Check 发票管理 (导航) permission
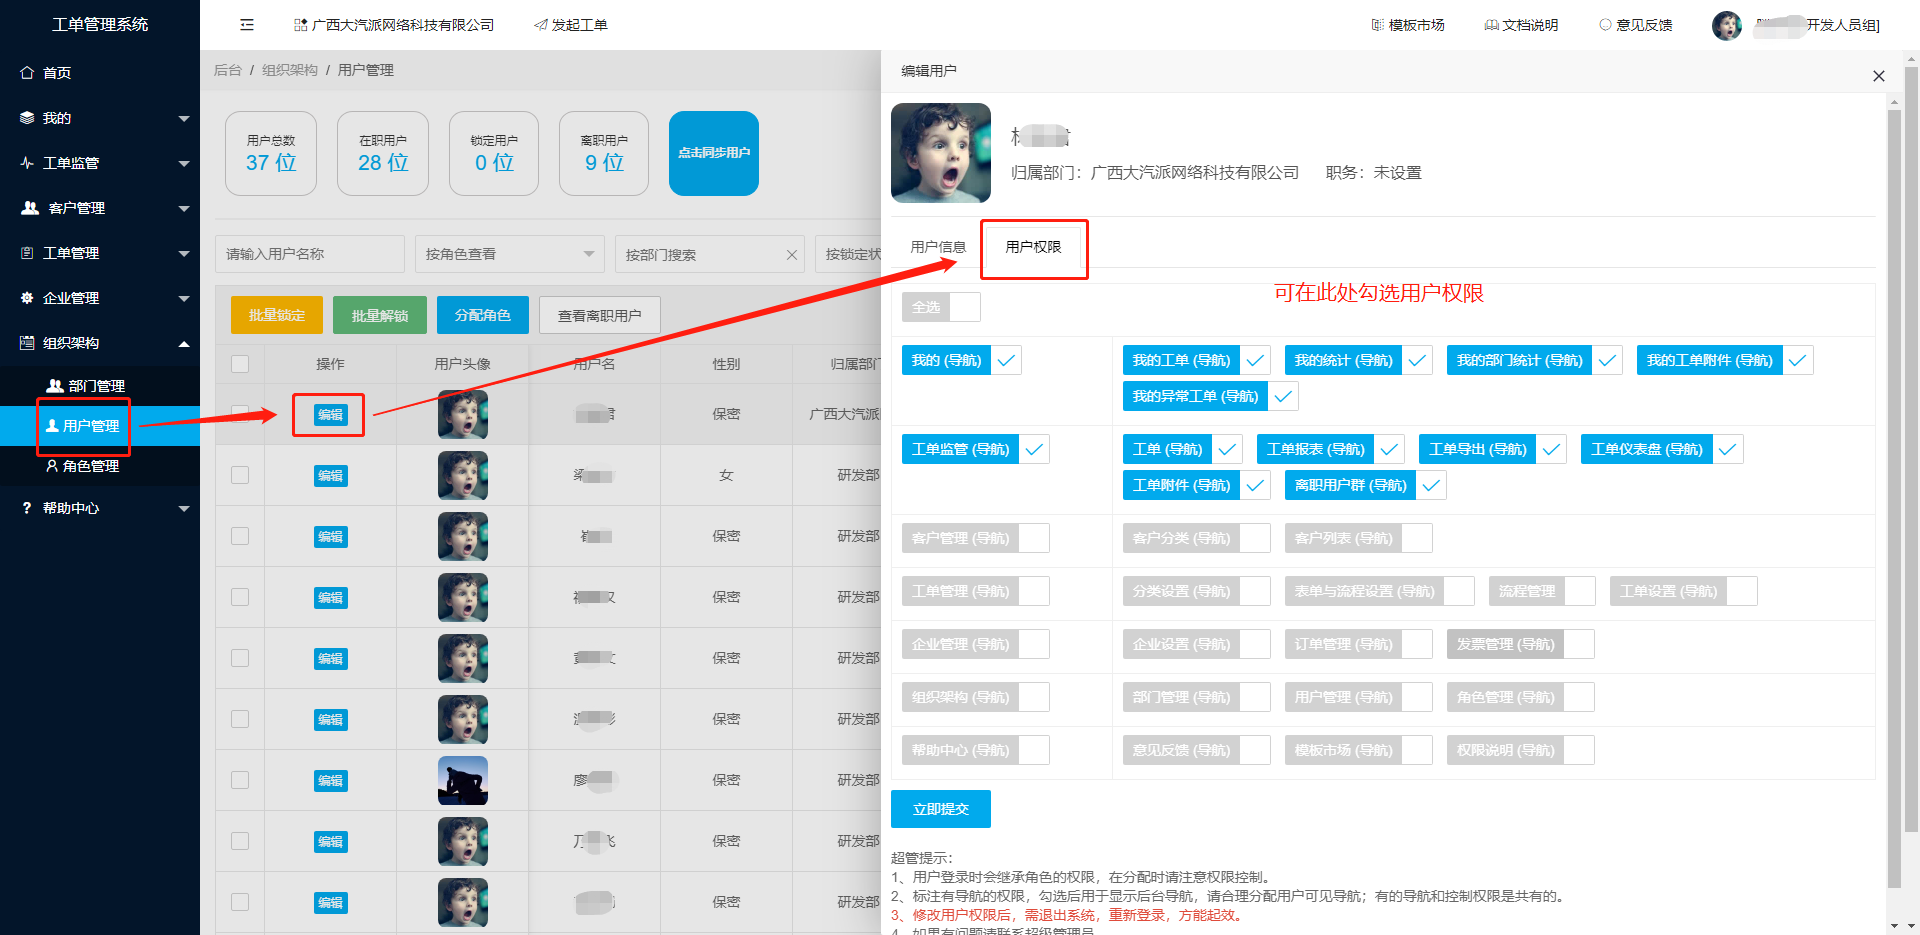Viewport: 1920px width, 935px height. [x=1579, y=644]
